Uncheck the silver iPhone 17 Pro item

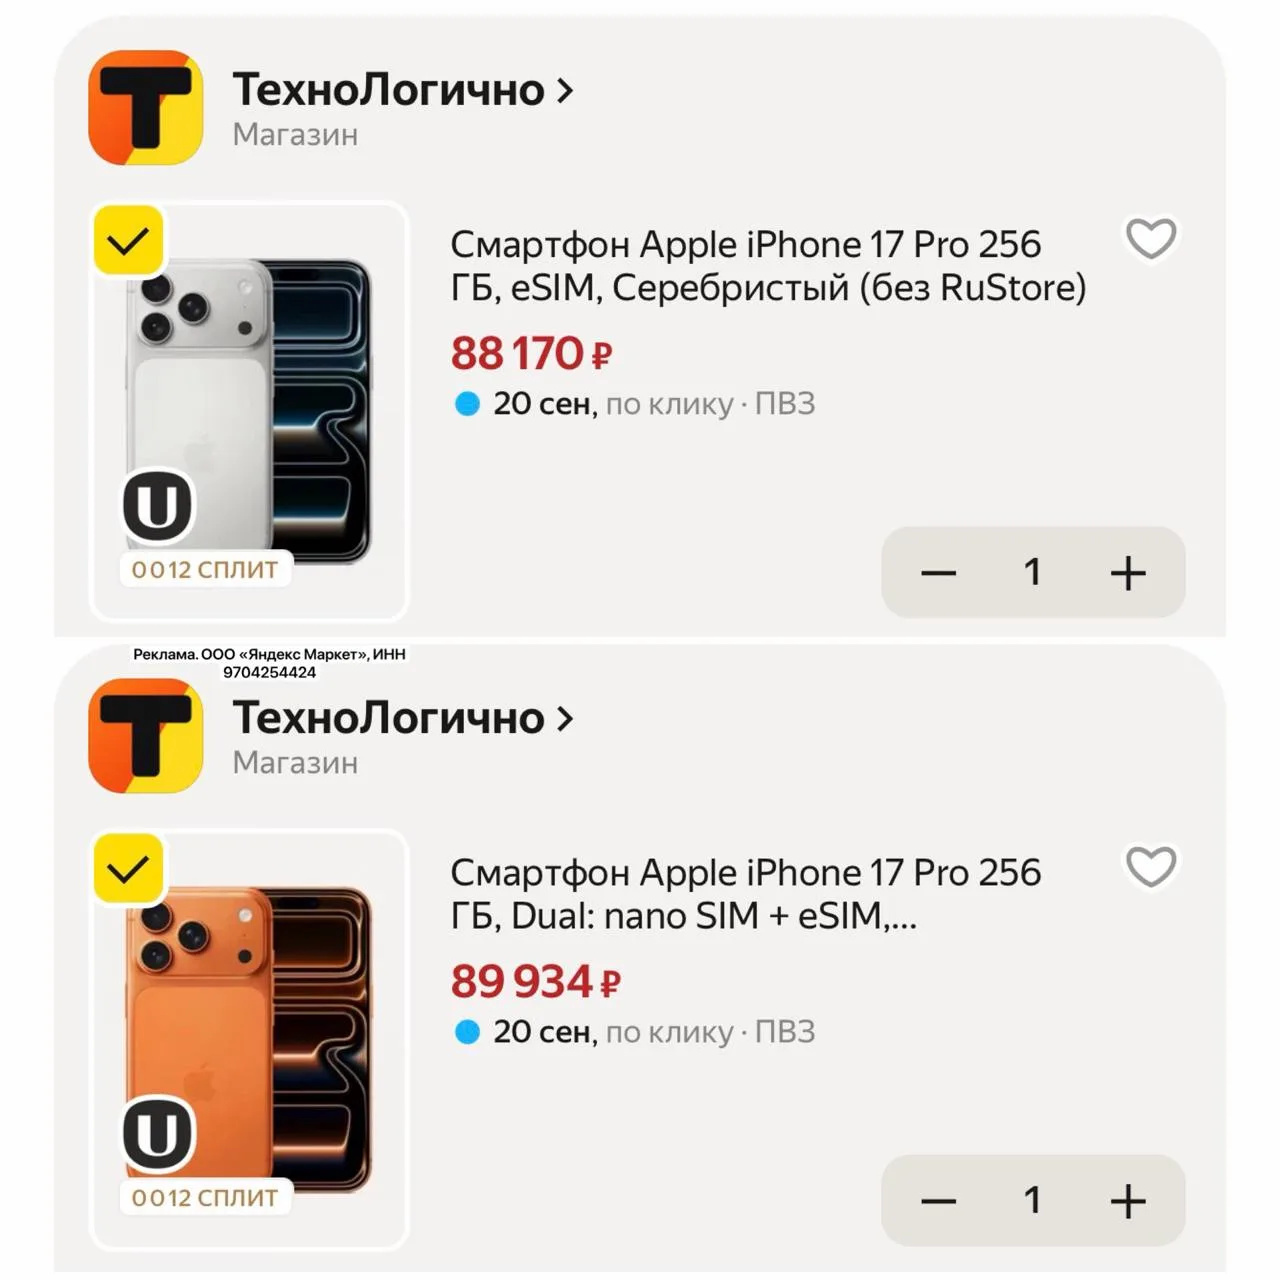pos(128,241)
